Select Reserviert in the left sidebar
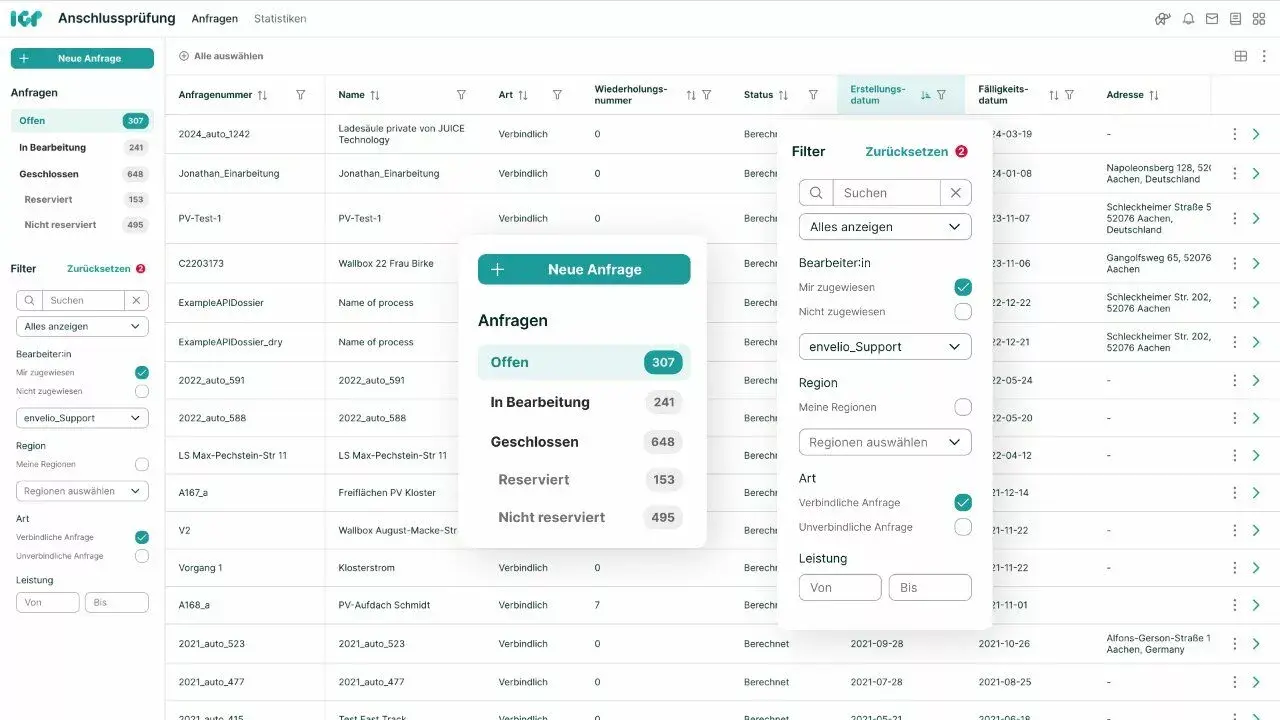 82,200
